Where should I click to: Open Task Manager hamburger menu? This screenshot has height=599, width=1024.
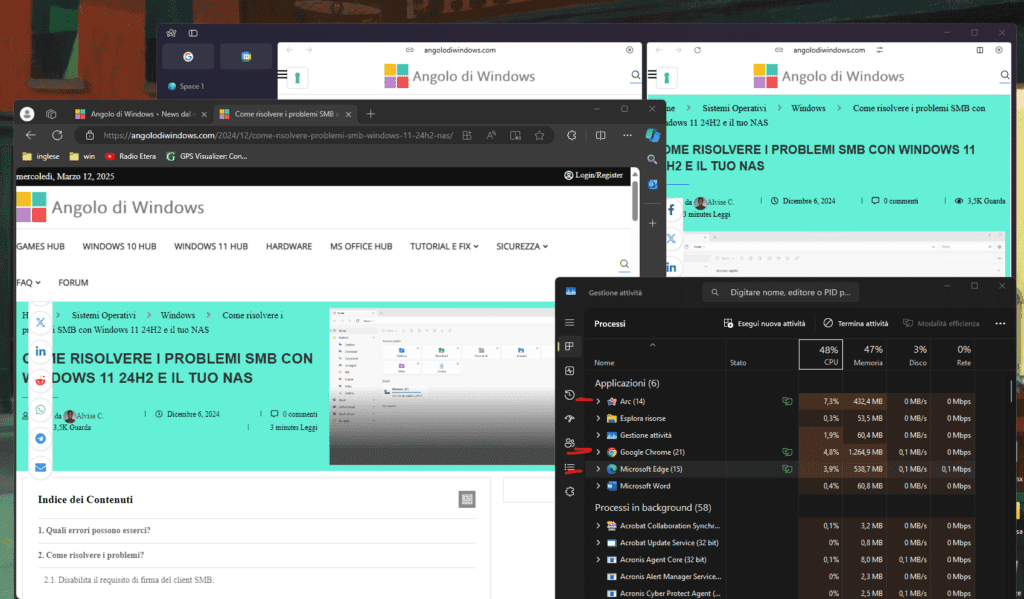coord(570,323)
